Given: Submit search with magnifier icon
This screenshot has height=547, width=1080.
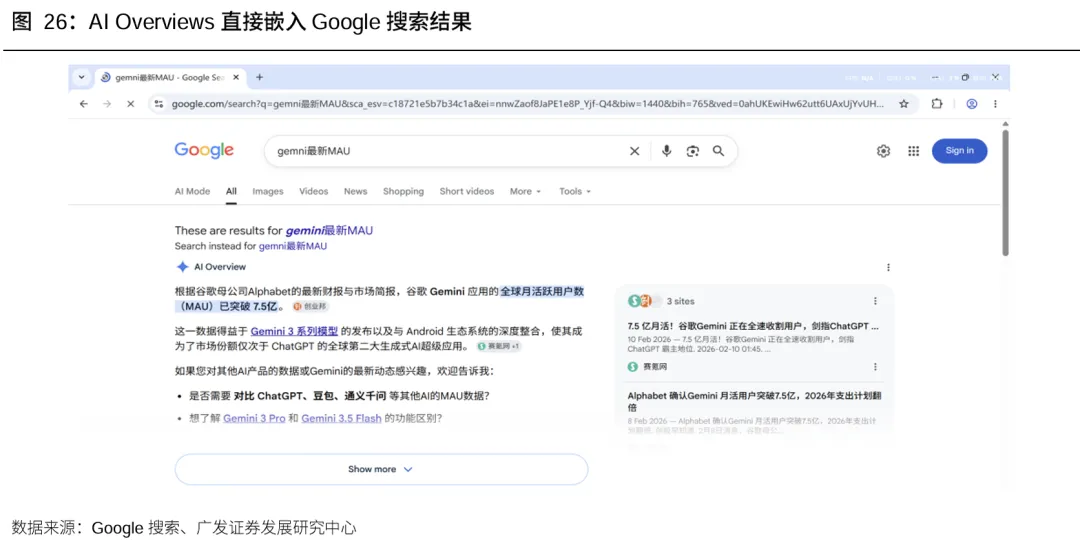Looking at the screenshot, I should point(718,151).
